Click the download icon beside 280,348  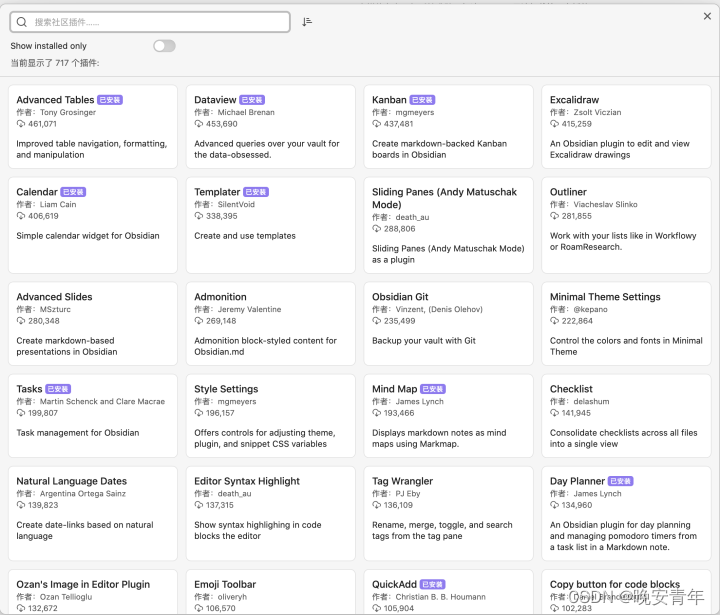click(x=21, y=321)
